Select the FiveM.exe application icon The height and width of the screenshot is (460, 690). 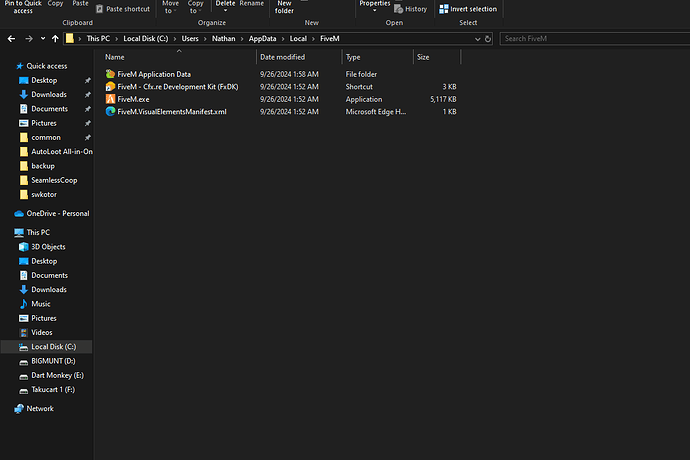(x=110, y=99)
